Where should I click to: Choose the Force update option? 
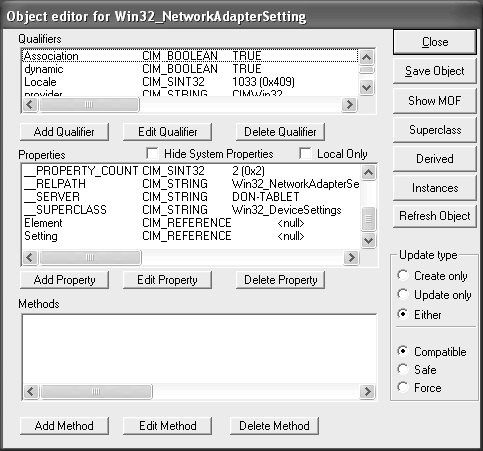coord(403,387)
